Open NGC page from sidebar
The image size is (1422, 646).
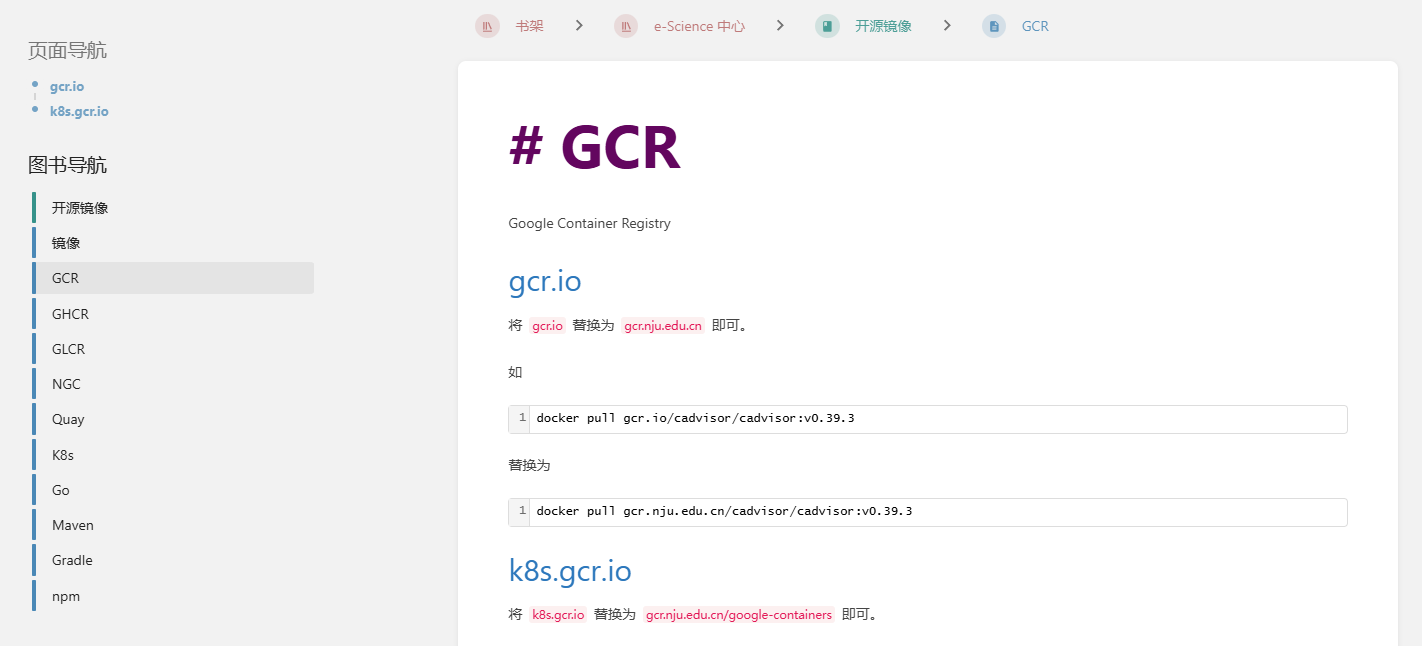tap(66, 384)
